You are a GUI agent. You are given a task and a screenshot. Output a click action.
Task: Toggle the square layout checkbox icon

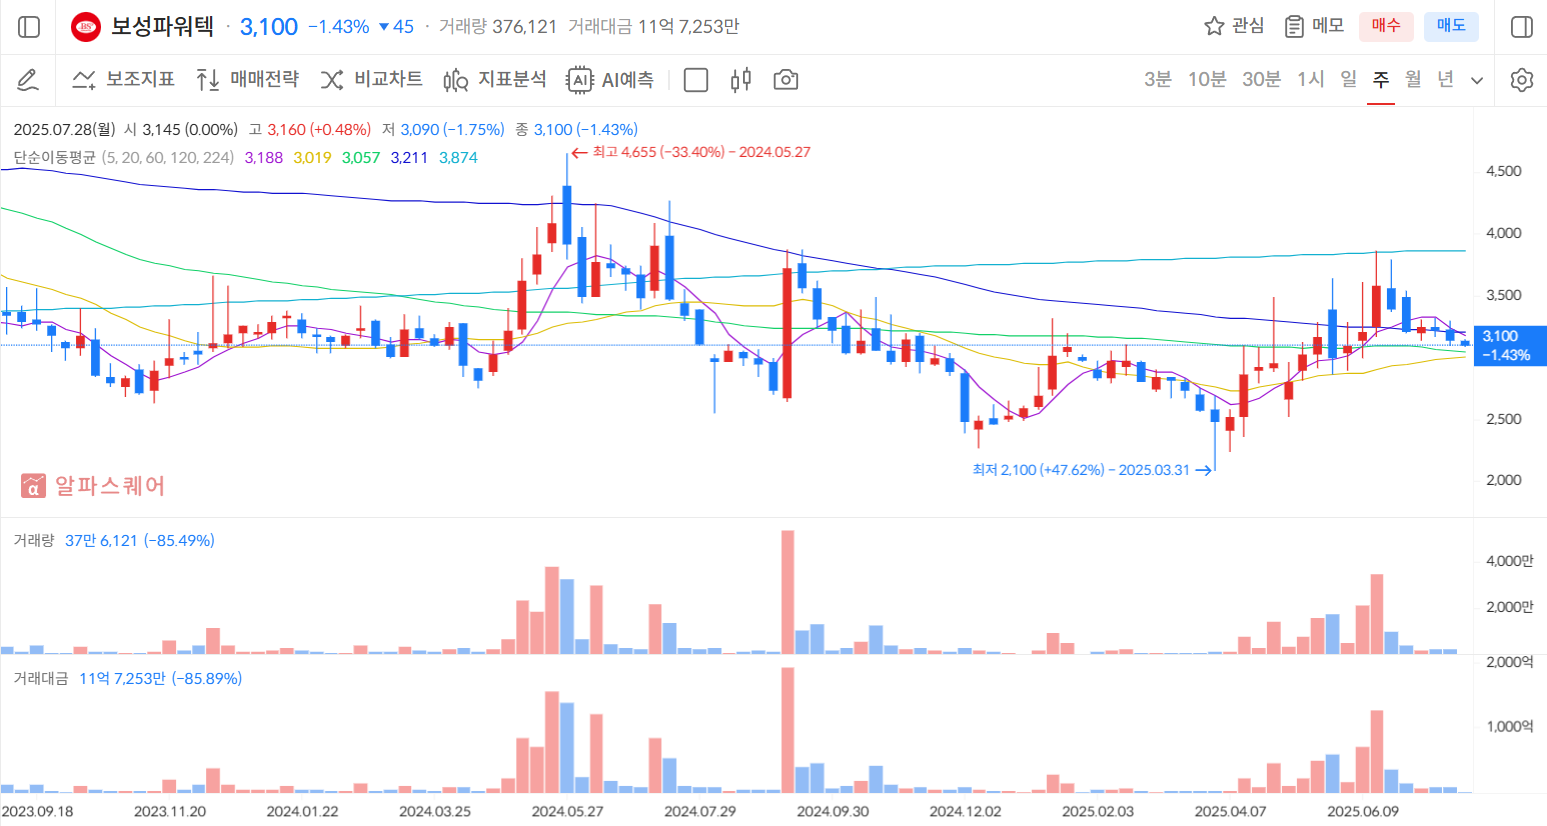pos(696,80)
